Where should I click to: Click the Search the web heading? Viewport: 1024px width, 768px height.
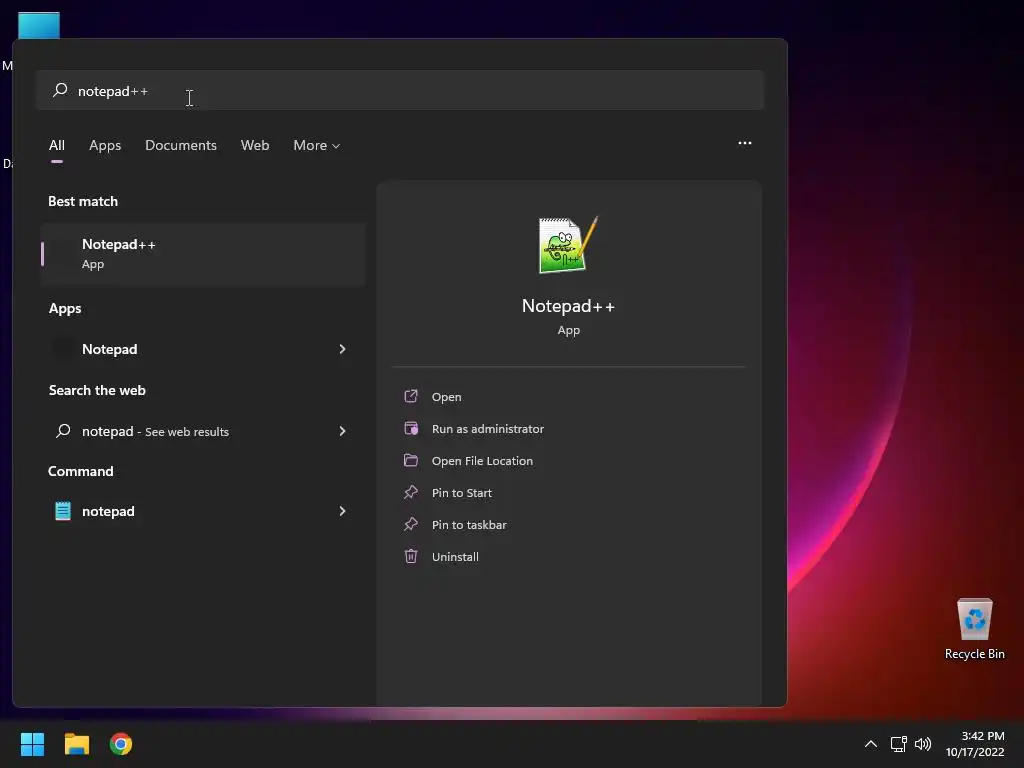point(97,390)
